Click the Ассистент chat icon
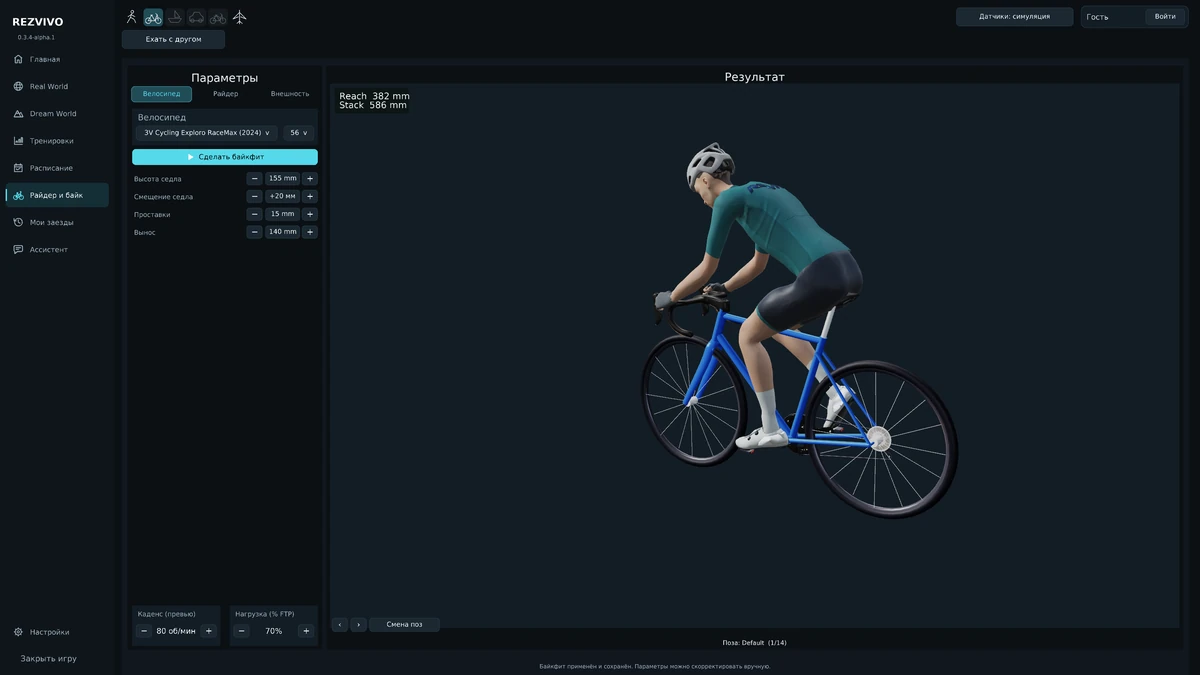 [18, 249]
